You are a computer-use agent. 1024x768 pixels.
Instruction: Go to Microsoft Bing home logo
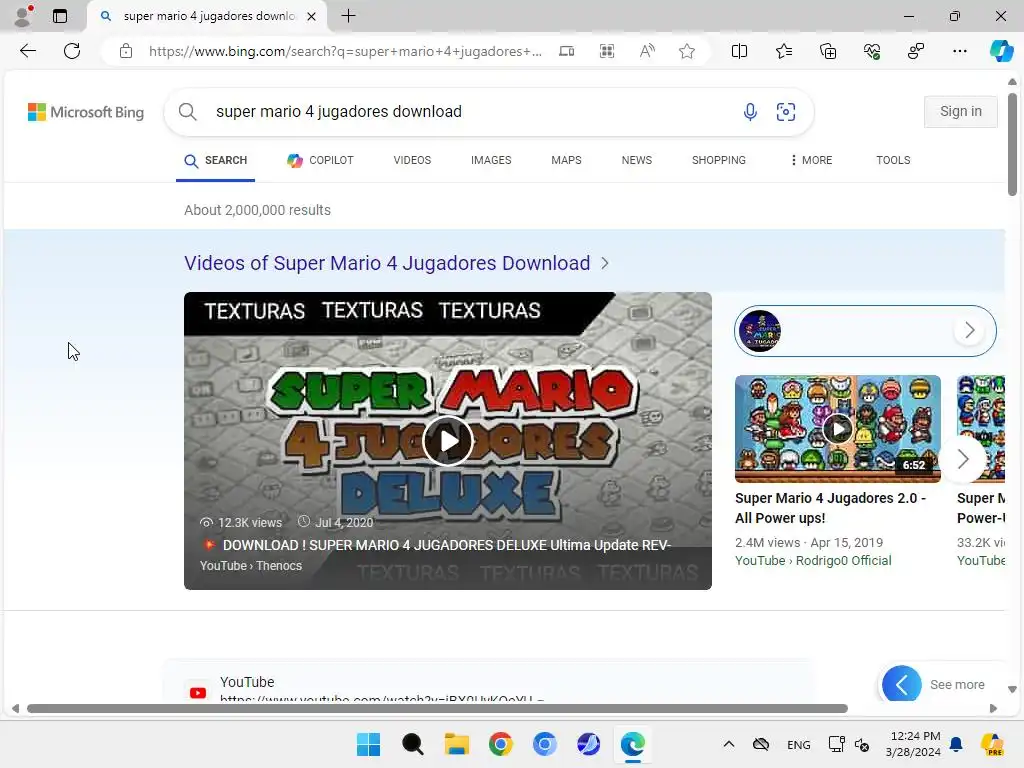[x=86, y=112]
